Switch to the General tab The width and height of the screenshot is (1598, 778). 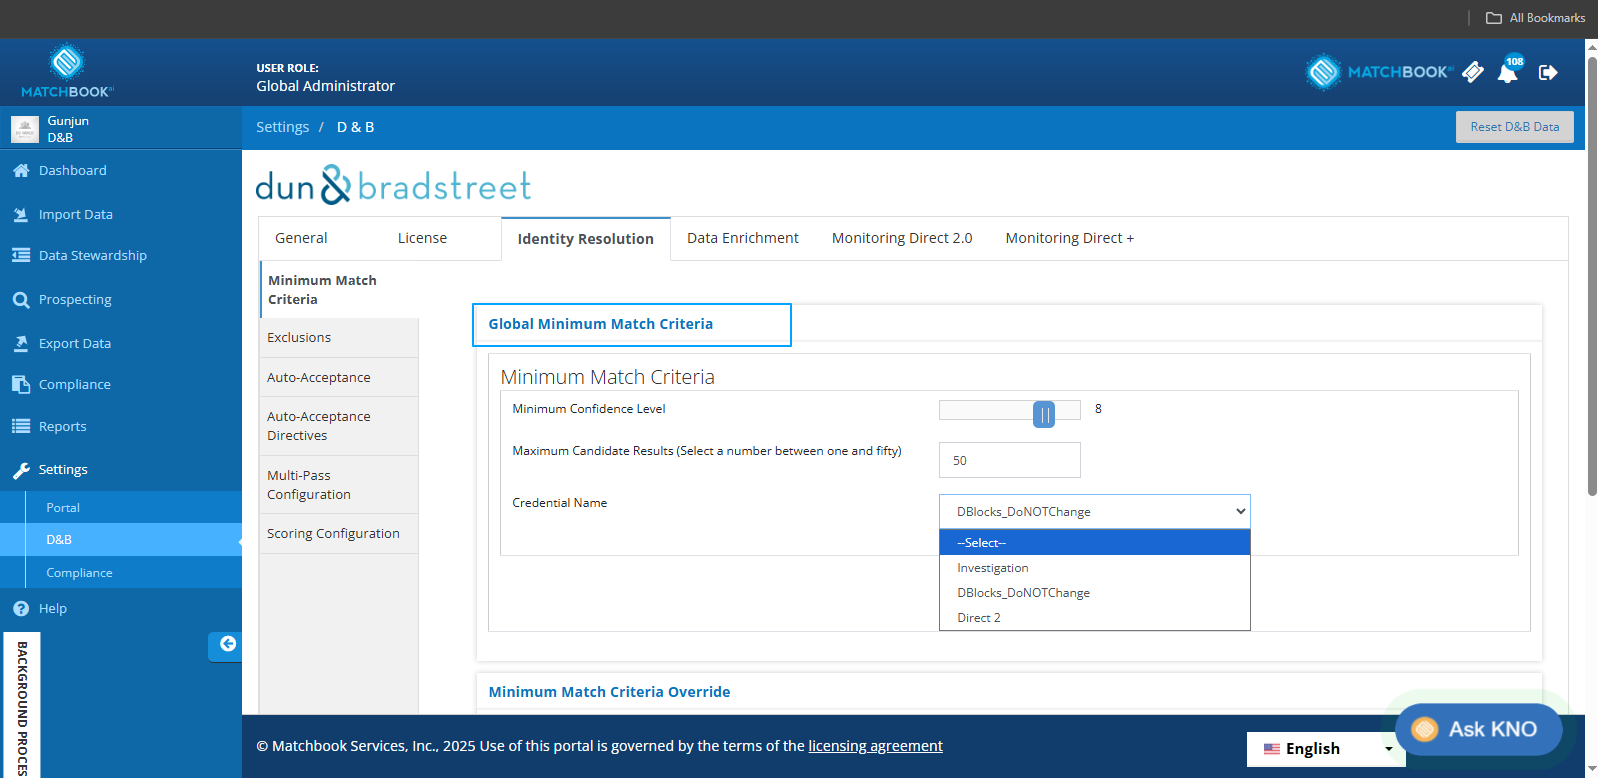click(x=301, y=239)
